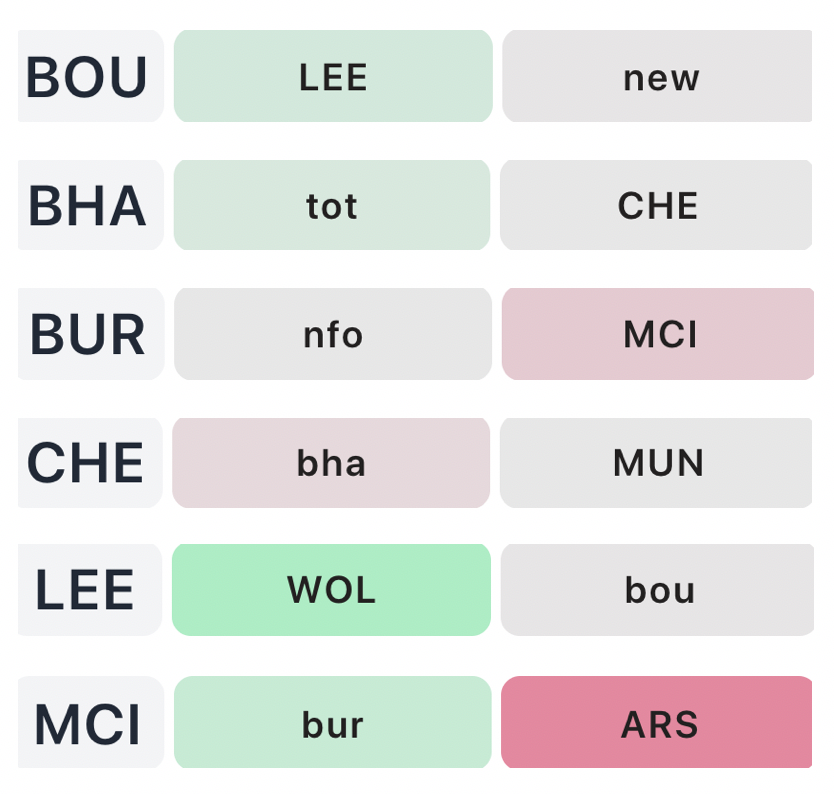
Task: Click the green LEE fixture cell
Action: tap(333, 77)
